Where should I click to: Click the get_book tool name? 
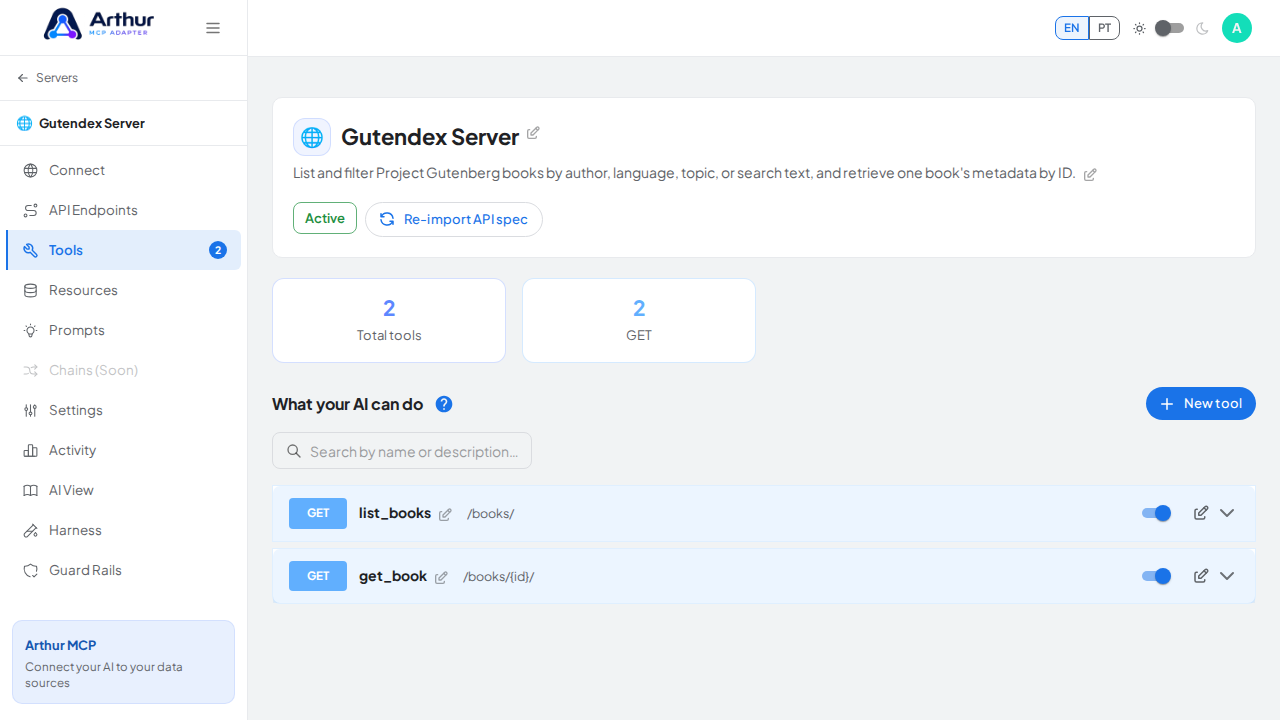[393, 576]
